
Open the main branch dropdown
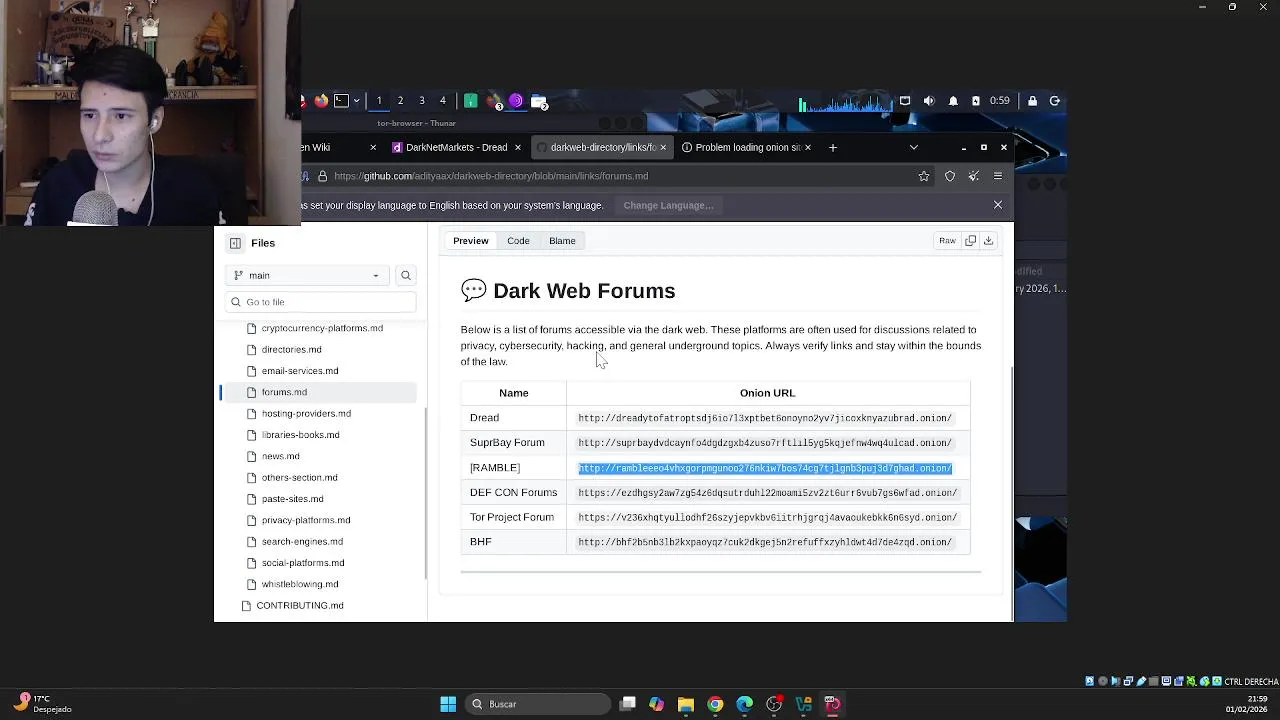click(x=307, y=275)
